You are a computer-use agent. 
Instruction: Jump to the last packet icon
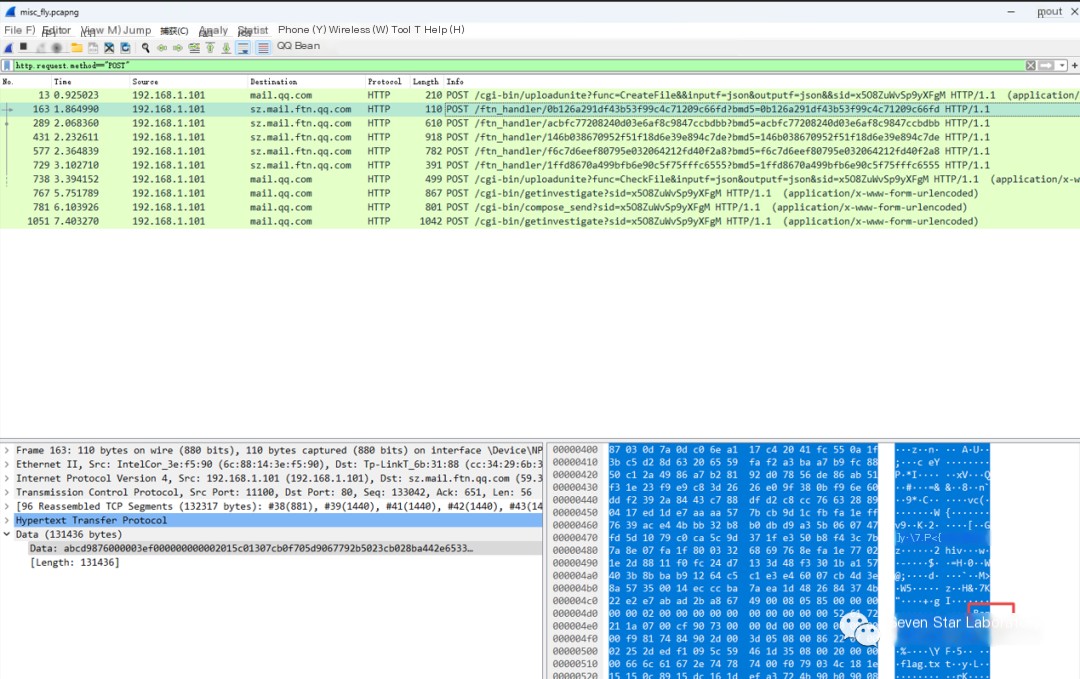(226, 48)
